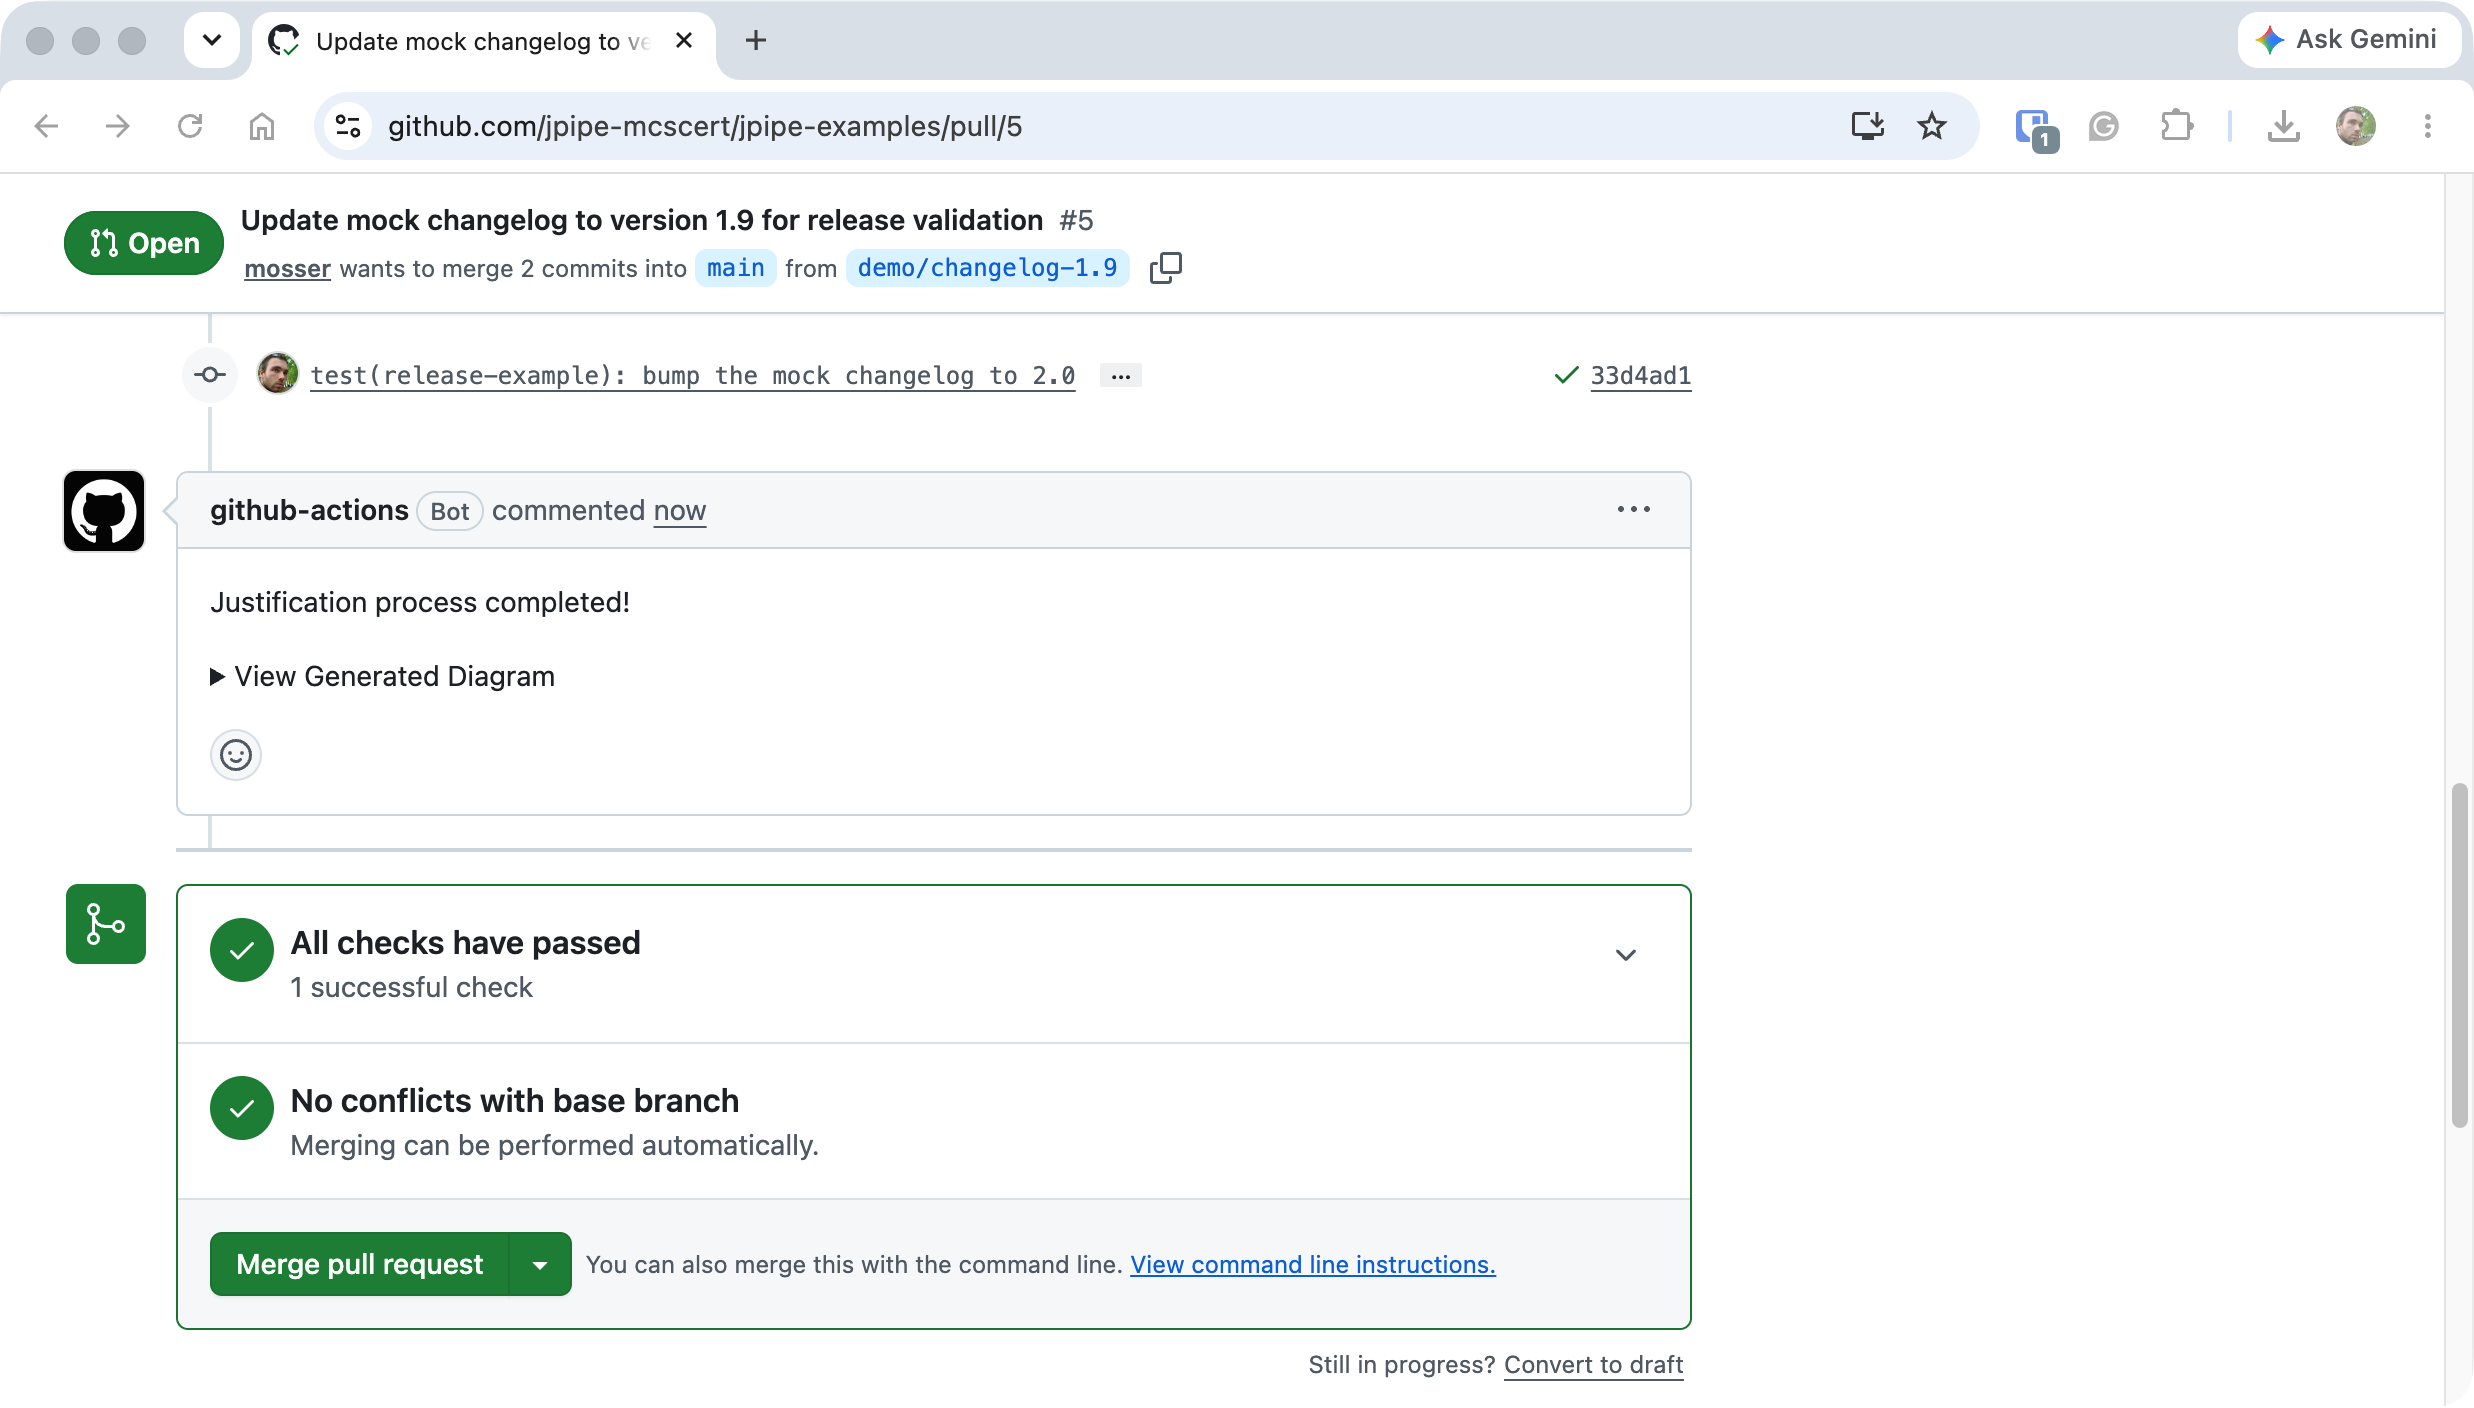
Task: Click the github-actions bot avatar
Action: point(104,511)
